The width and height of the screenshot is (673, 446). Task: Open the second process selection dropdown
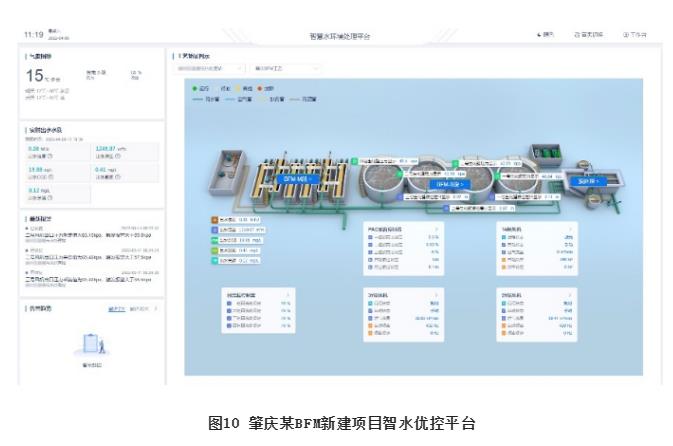(x=287, y=69)
